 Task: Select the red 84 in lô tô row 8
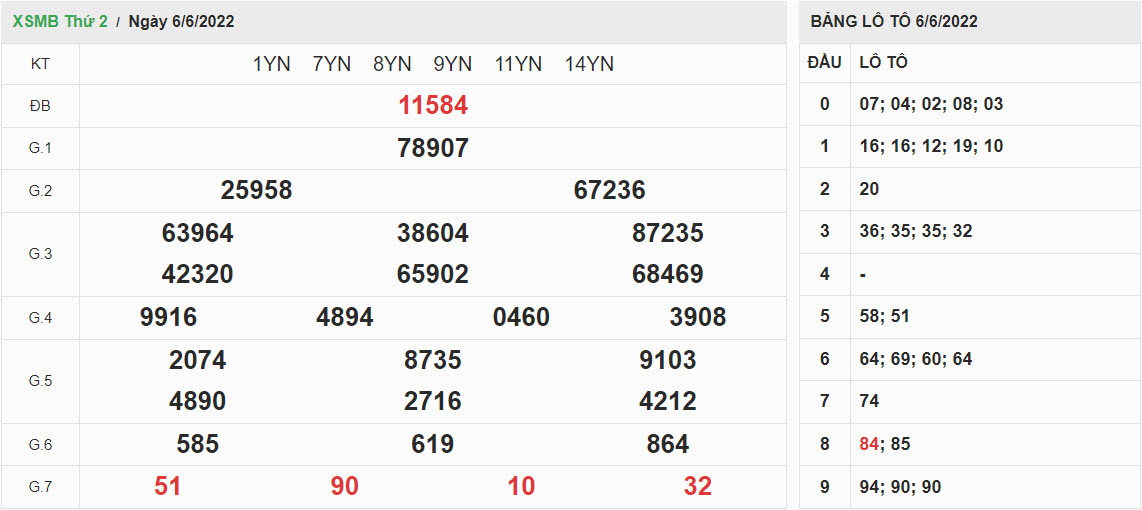tap(868, 444)
